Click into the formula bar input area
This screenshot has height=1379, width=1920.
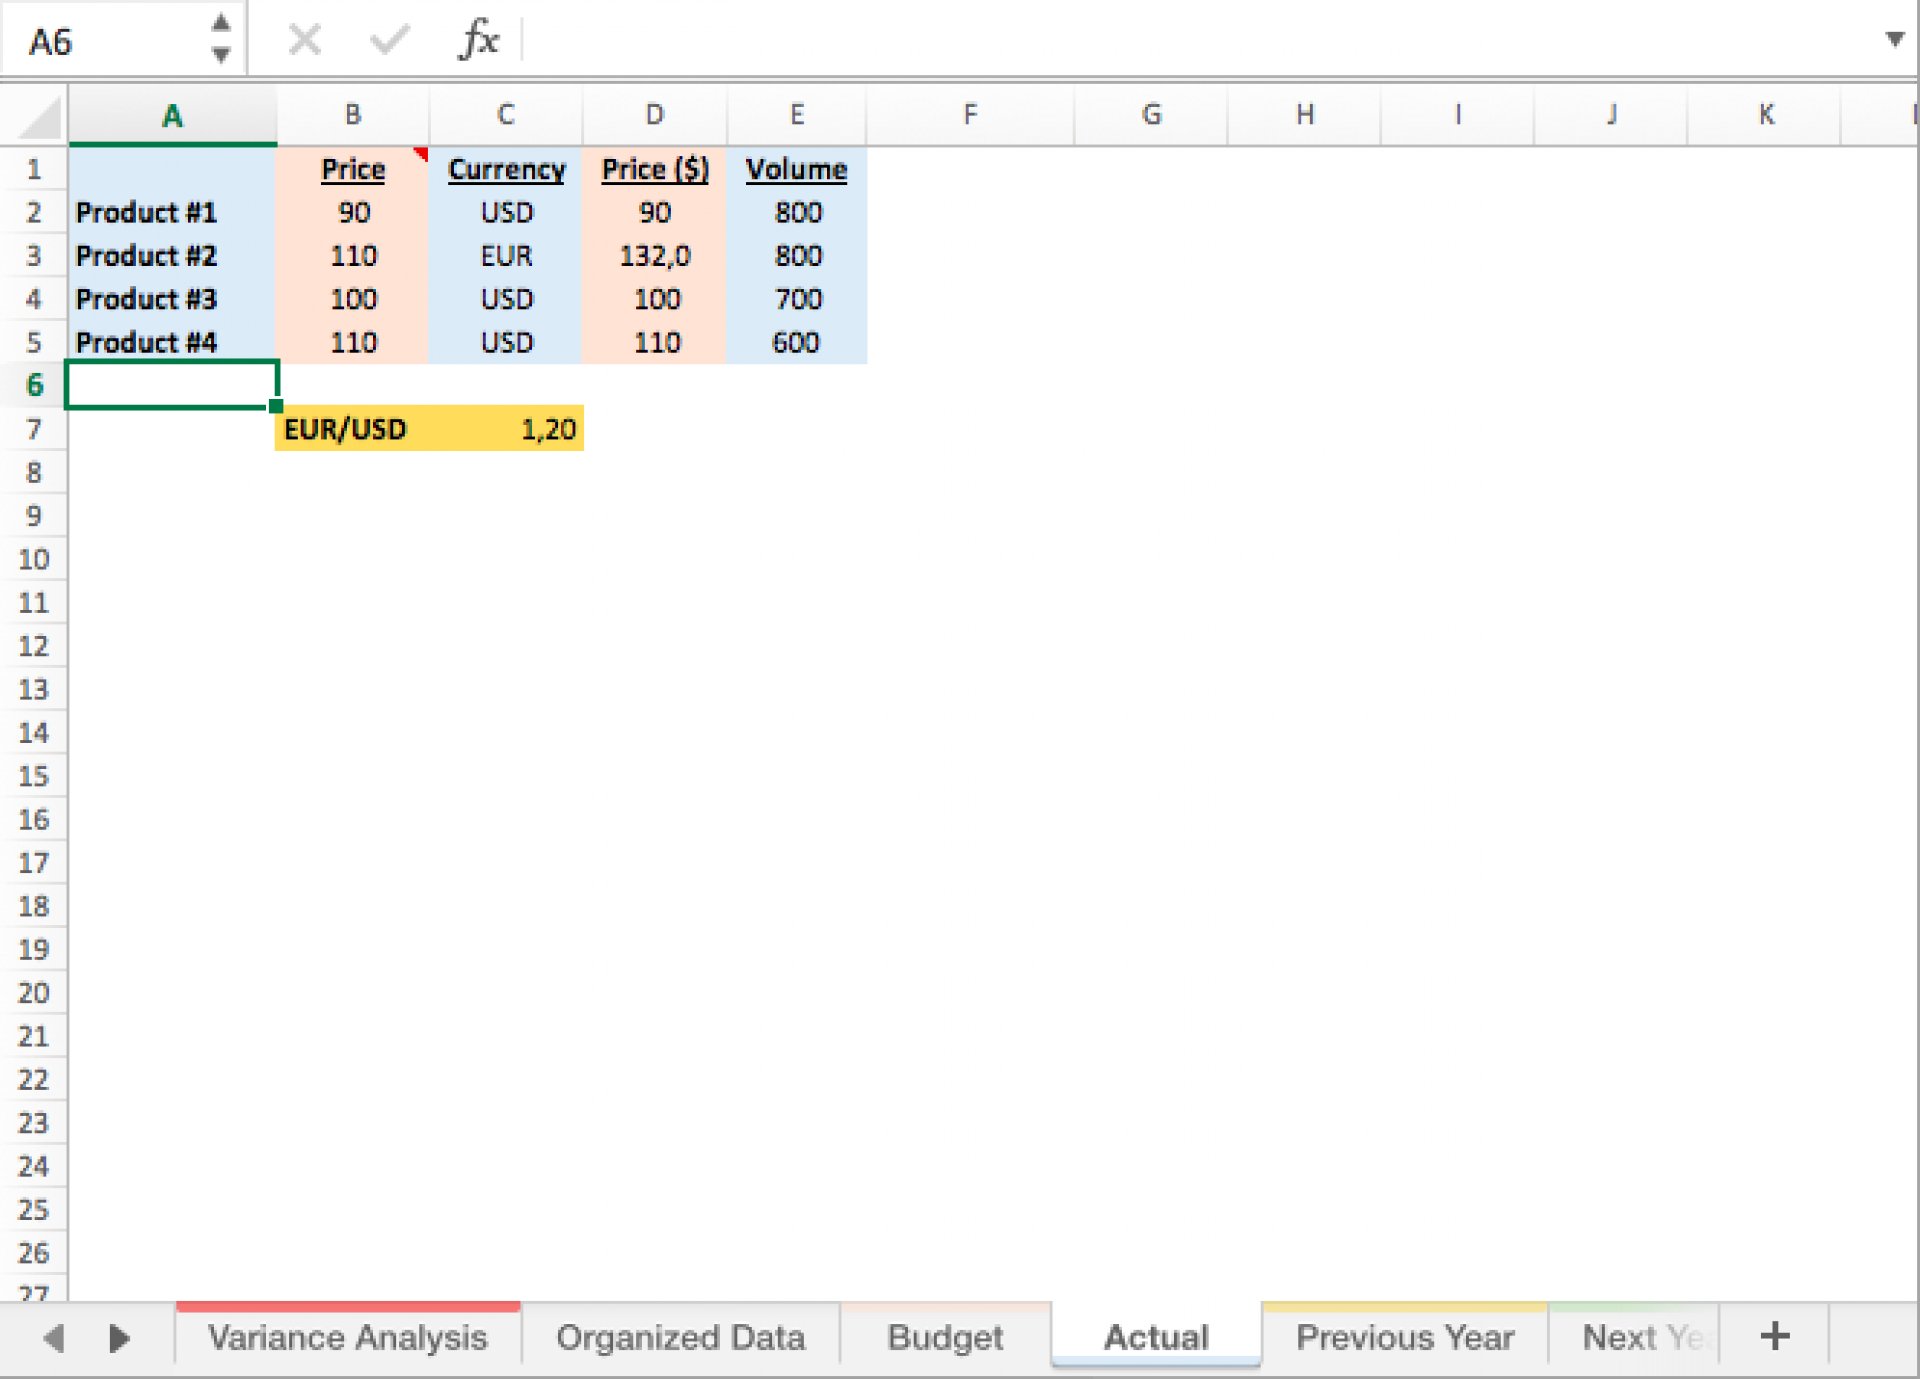(1198, 40)
